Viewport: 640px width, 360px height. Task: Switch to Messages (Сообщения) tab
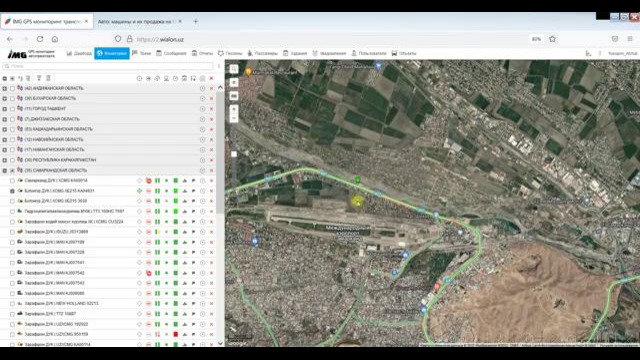(x=171, y=53)
